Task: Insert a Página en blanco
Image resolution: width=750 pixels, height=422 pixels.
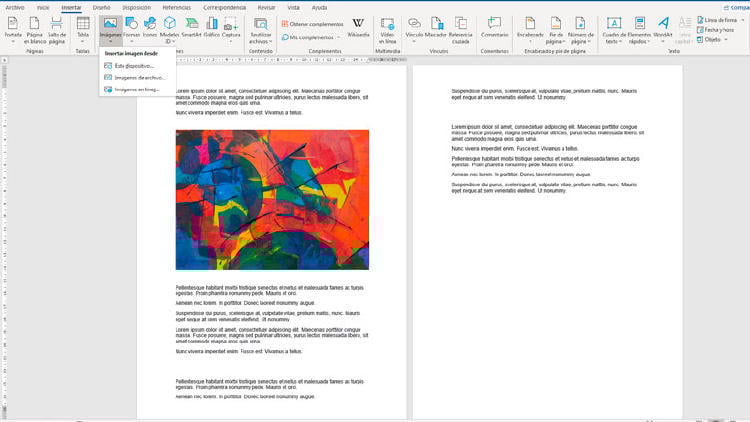Action: click(35, 27)
